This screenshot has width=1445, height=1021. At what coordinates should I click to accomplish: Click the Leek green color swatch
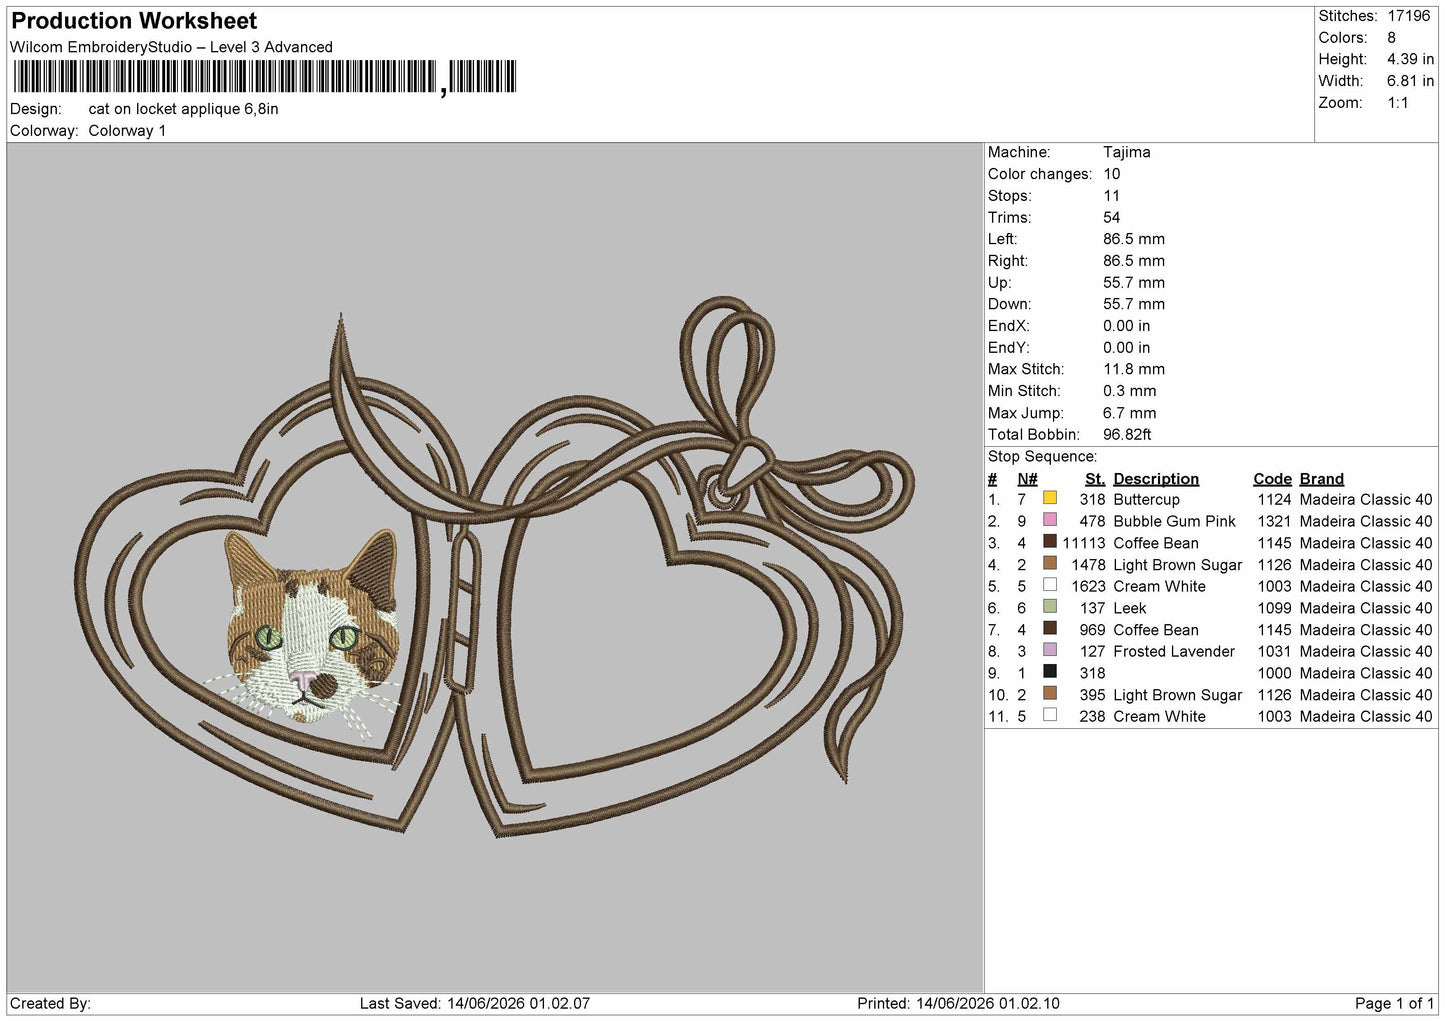(1049, 607)
